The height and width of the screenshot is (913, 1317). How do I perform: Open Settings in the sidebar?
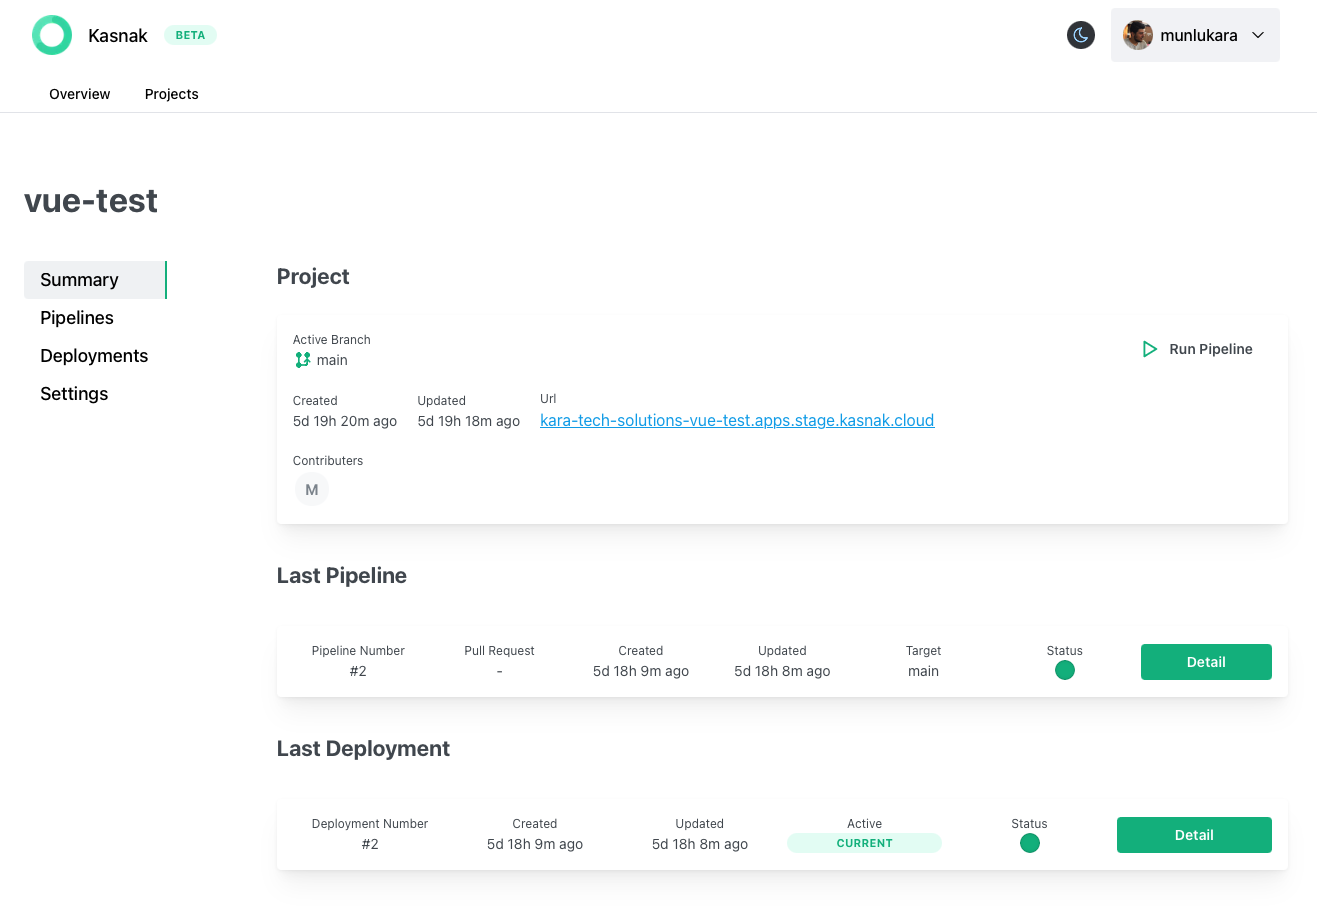[x=74, y=394]
